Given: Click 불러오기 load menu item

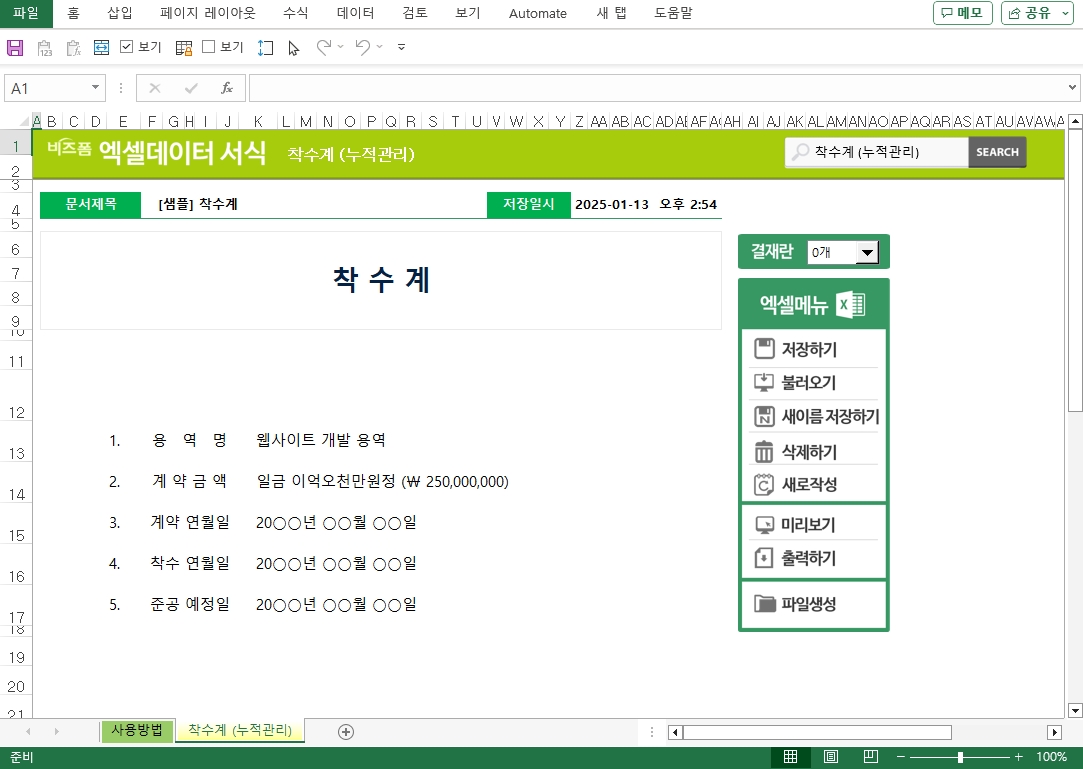Looking at the screenshot, I should (x=813, y=382).
